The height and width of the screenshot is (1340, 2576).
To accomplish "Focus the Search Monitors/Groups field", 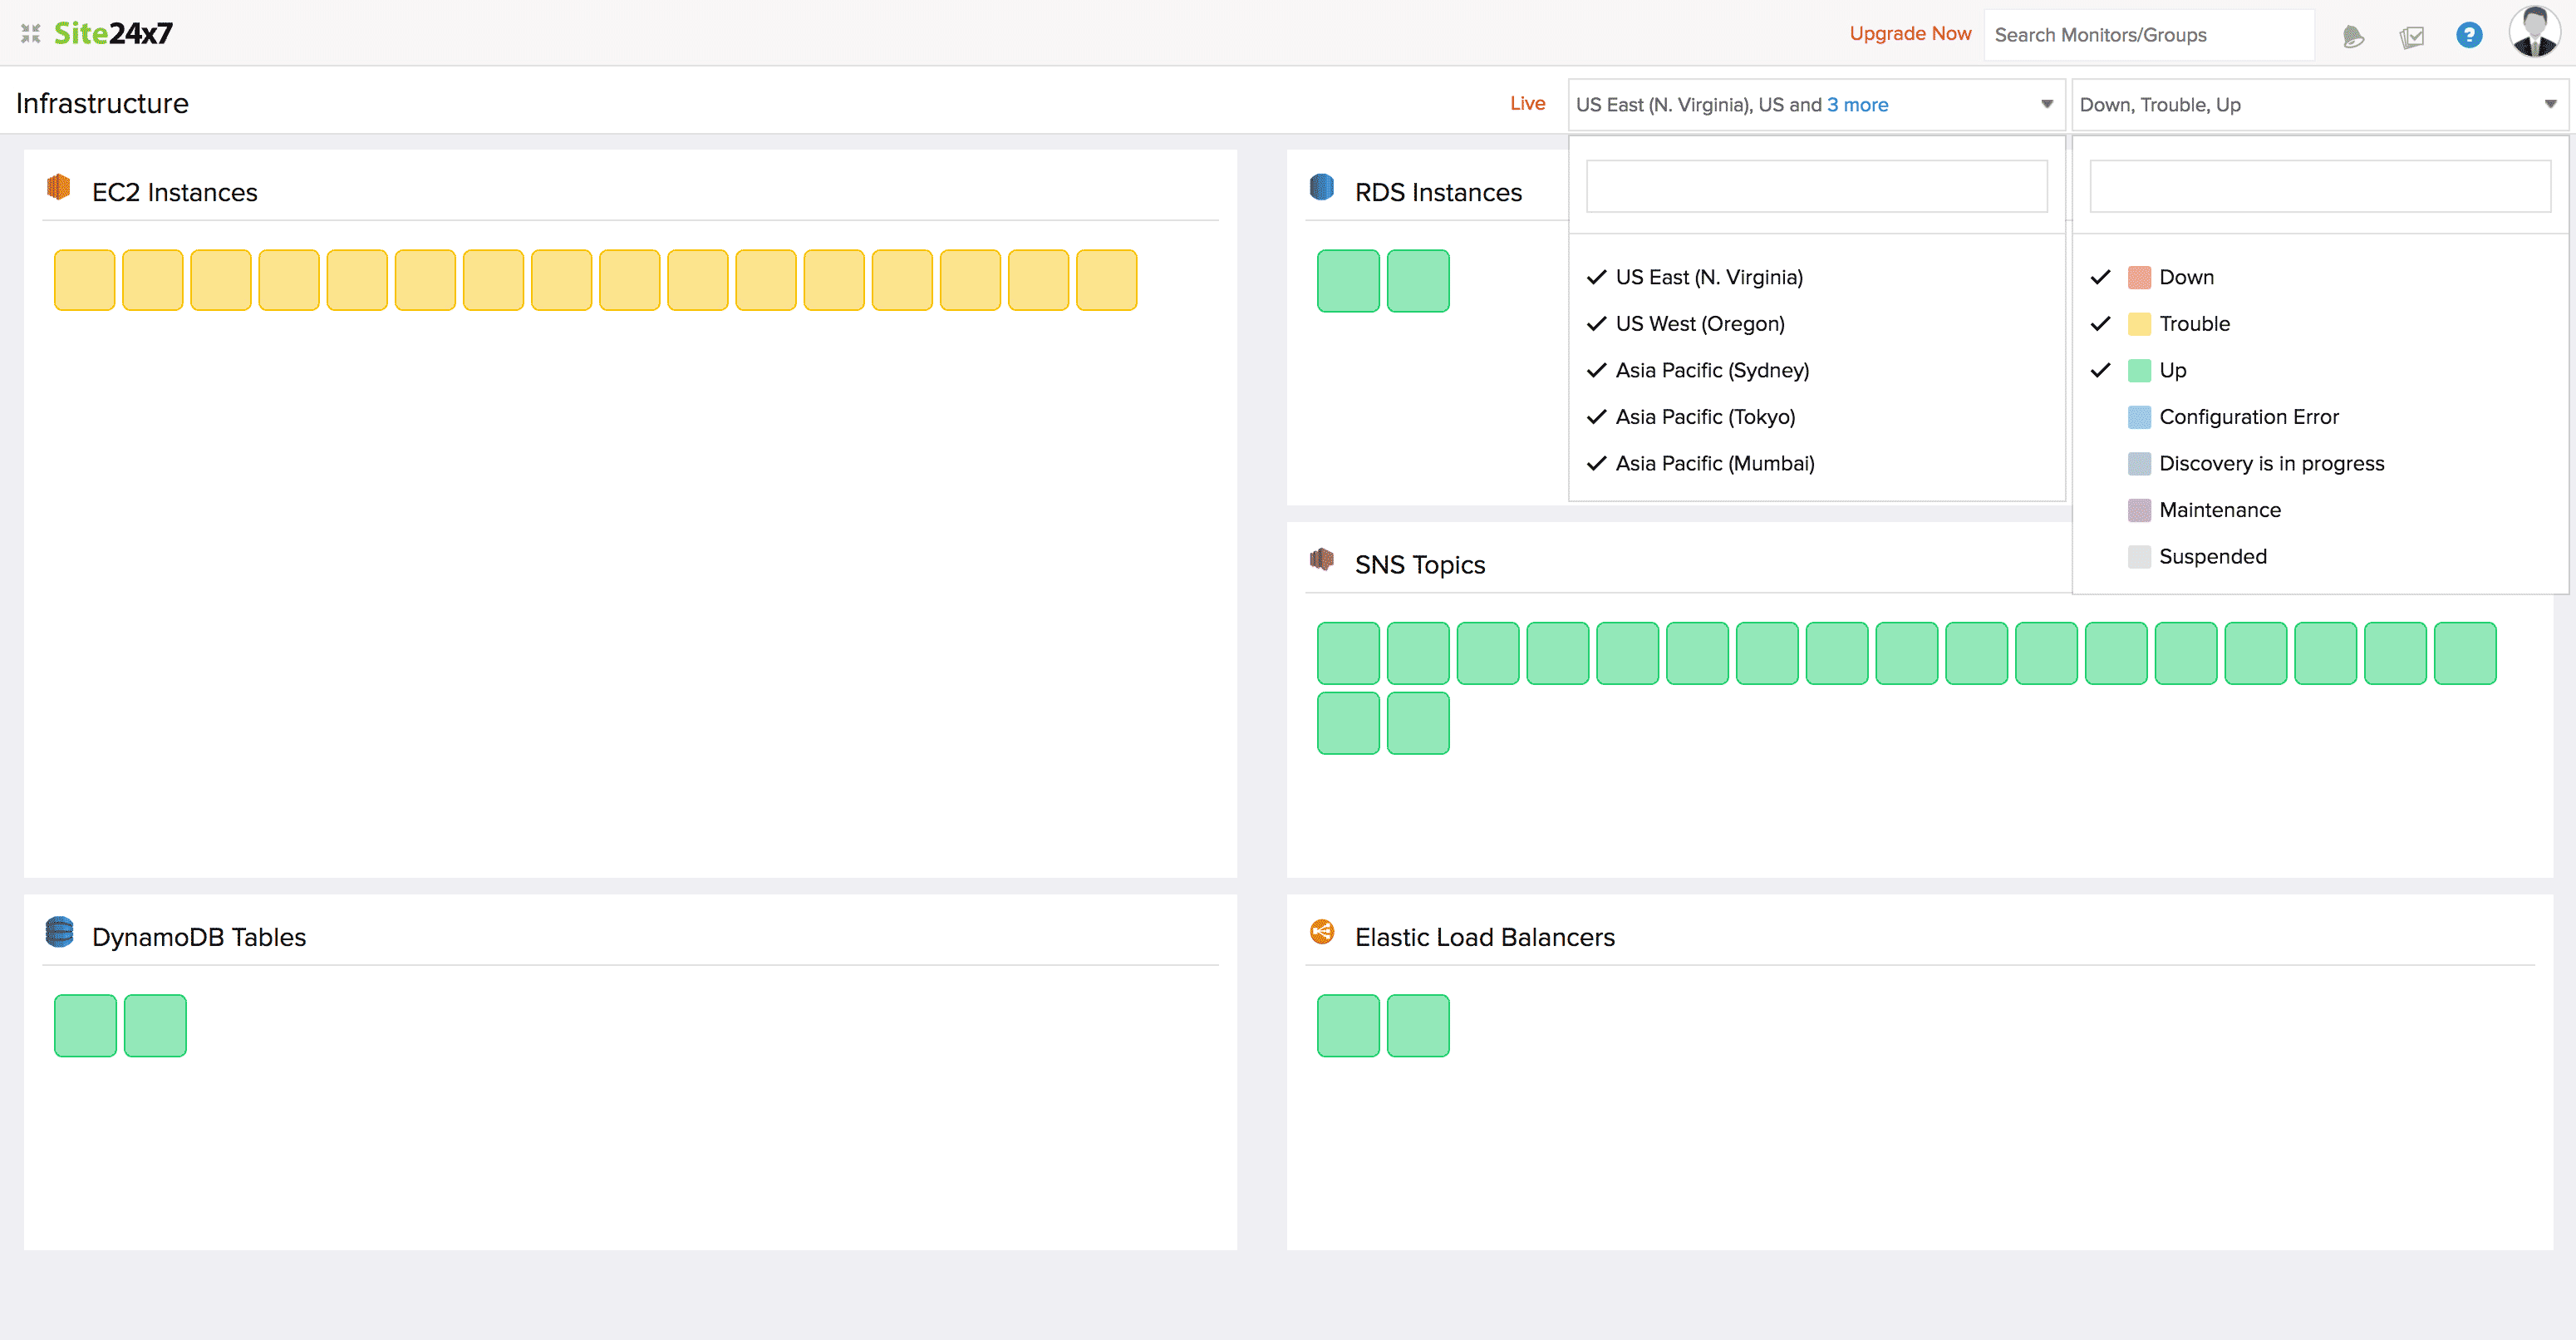I will coord(2149,35).
